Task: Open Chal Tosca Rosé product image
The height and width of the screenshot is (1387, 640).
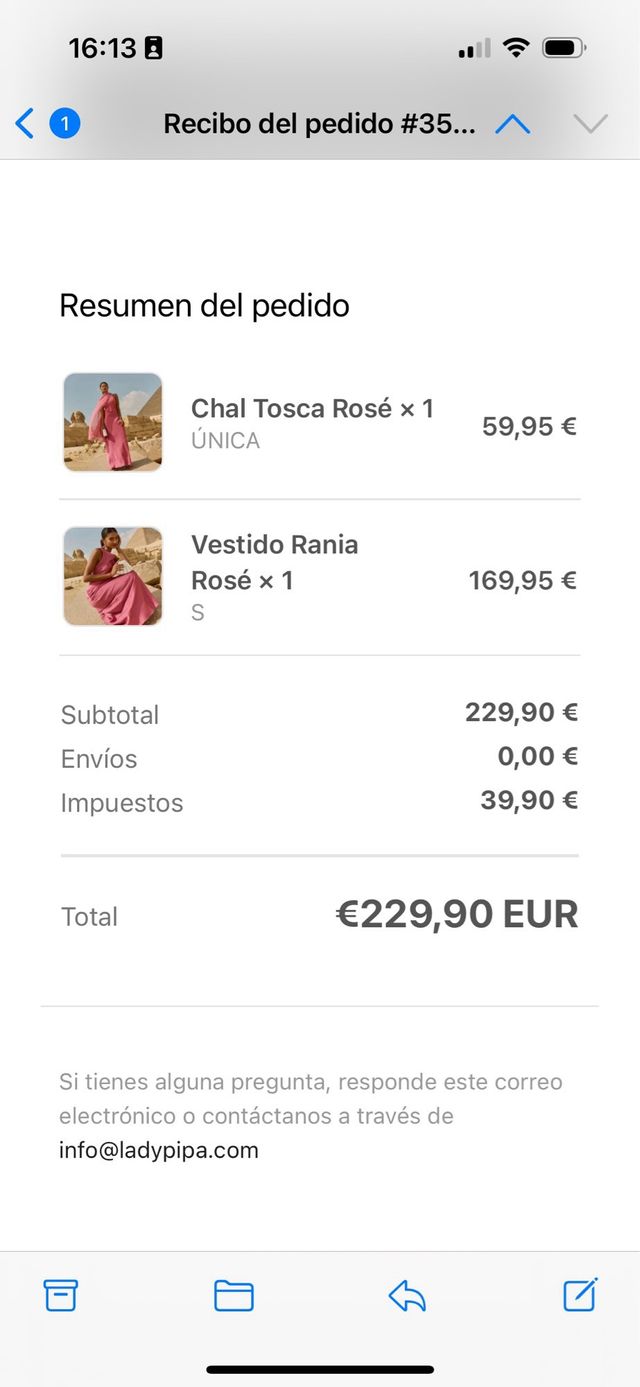Action: pyautogui.click(x=113, y=422)
